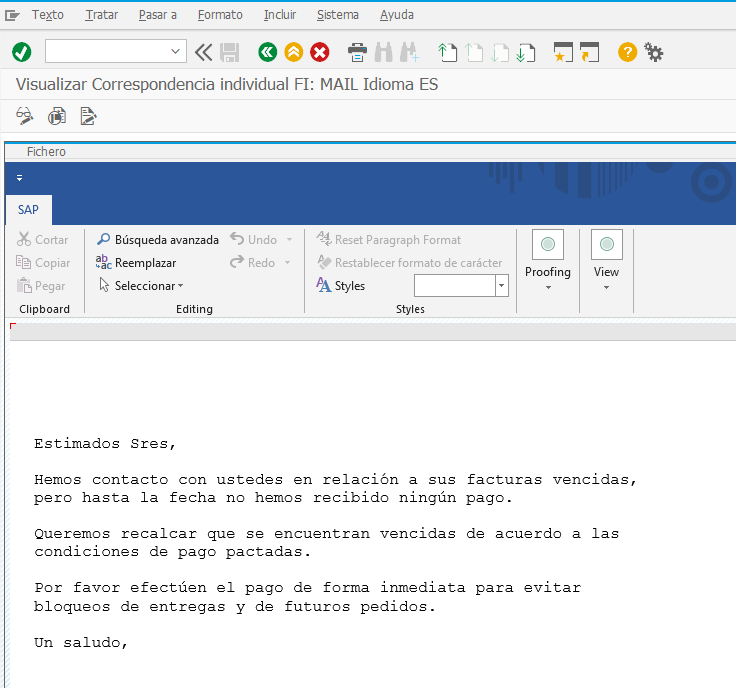Image resolution: width=736 pixels, height=688 pixels.
Task: Go to Previous Page icon
Action: pos(474,52)
